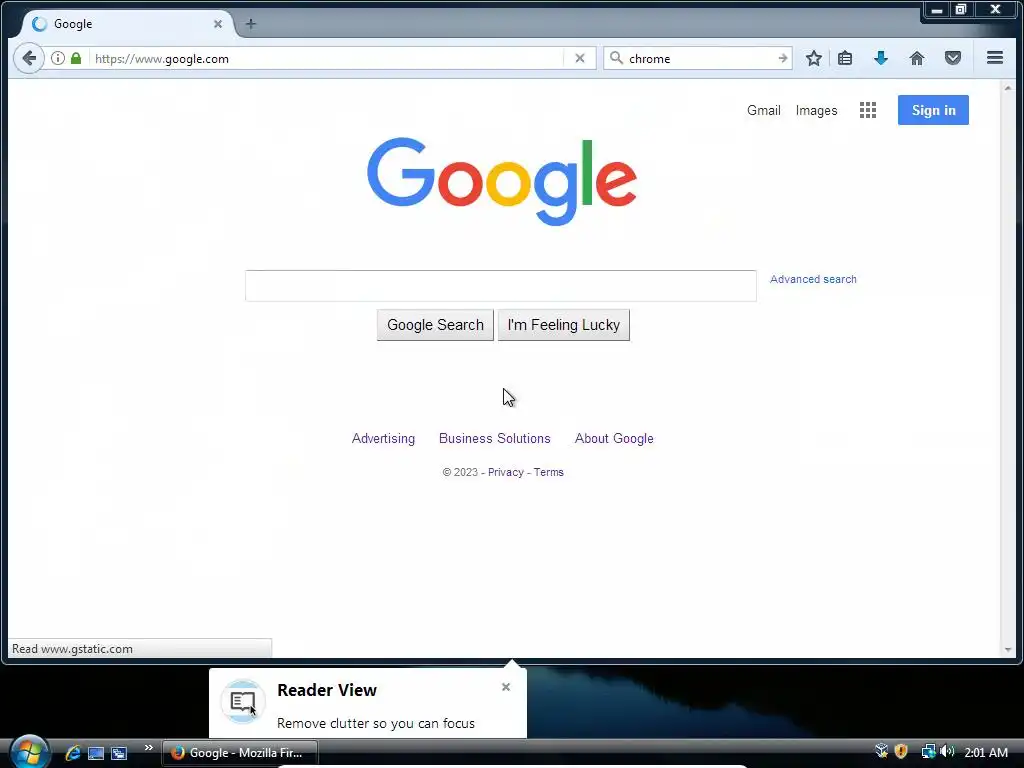
Task: Save page to Pocket icon
Action: [x=953, y=58]
